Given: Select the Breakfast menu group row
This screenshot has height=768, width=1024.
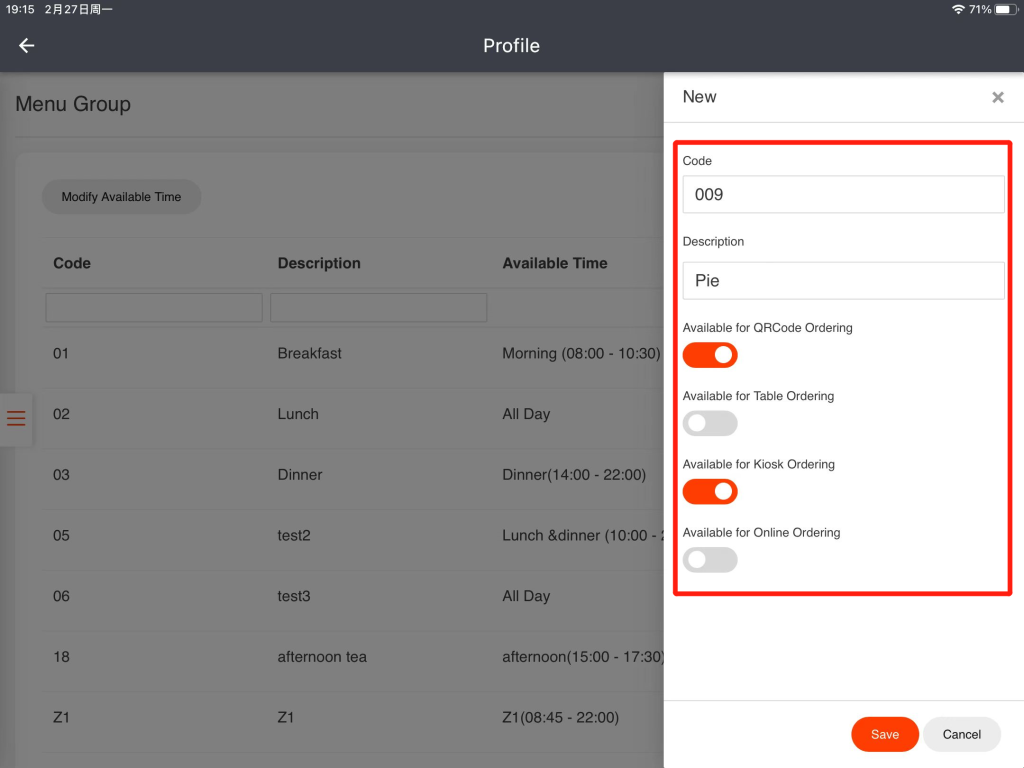Looking at the screenshot, I should point(310,353).
